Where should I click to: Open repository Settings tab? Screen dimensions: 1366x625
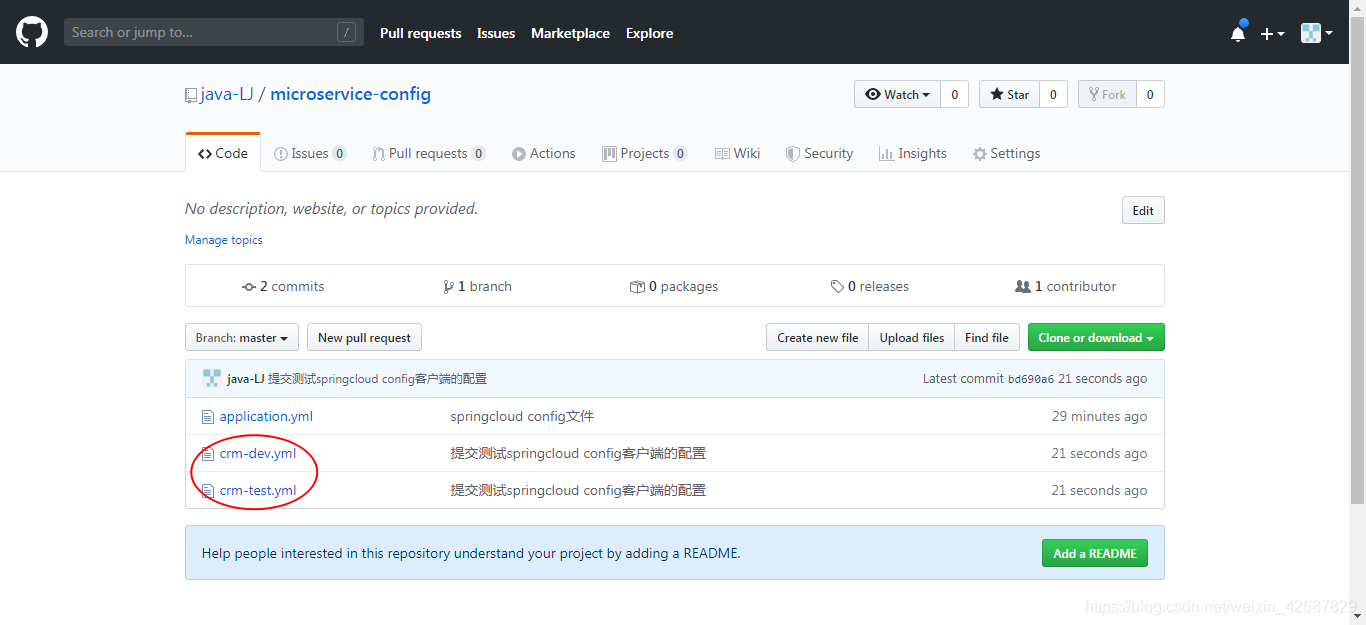click(1007, 153)
